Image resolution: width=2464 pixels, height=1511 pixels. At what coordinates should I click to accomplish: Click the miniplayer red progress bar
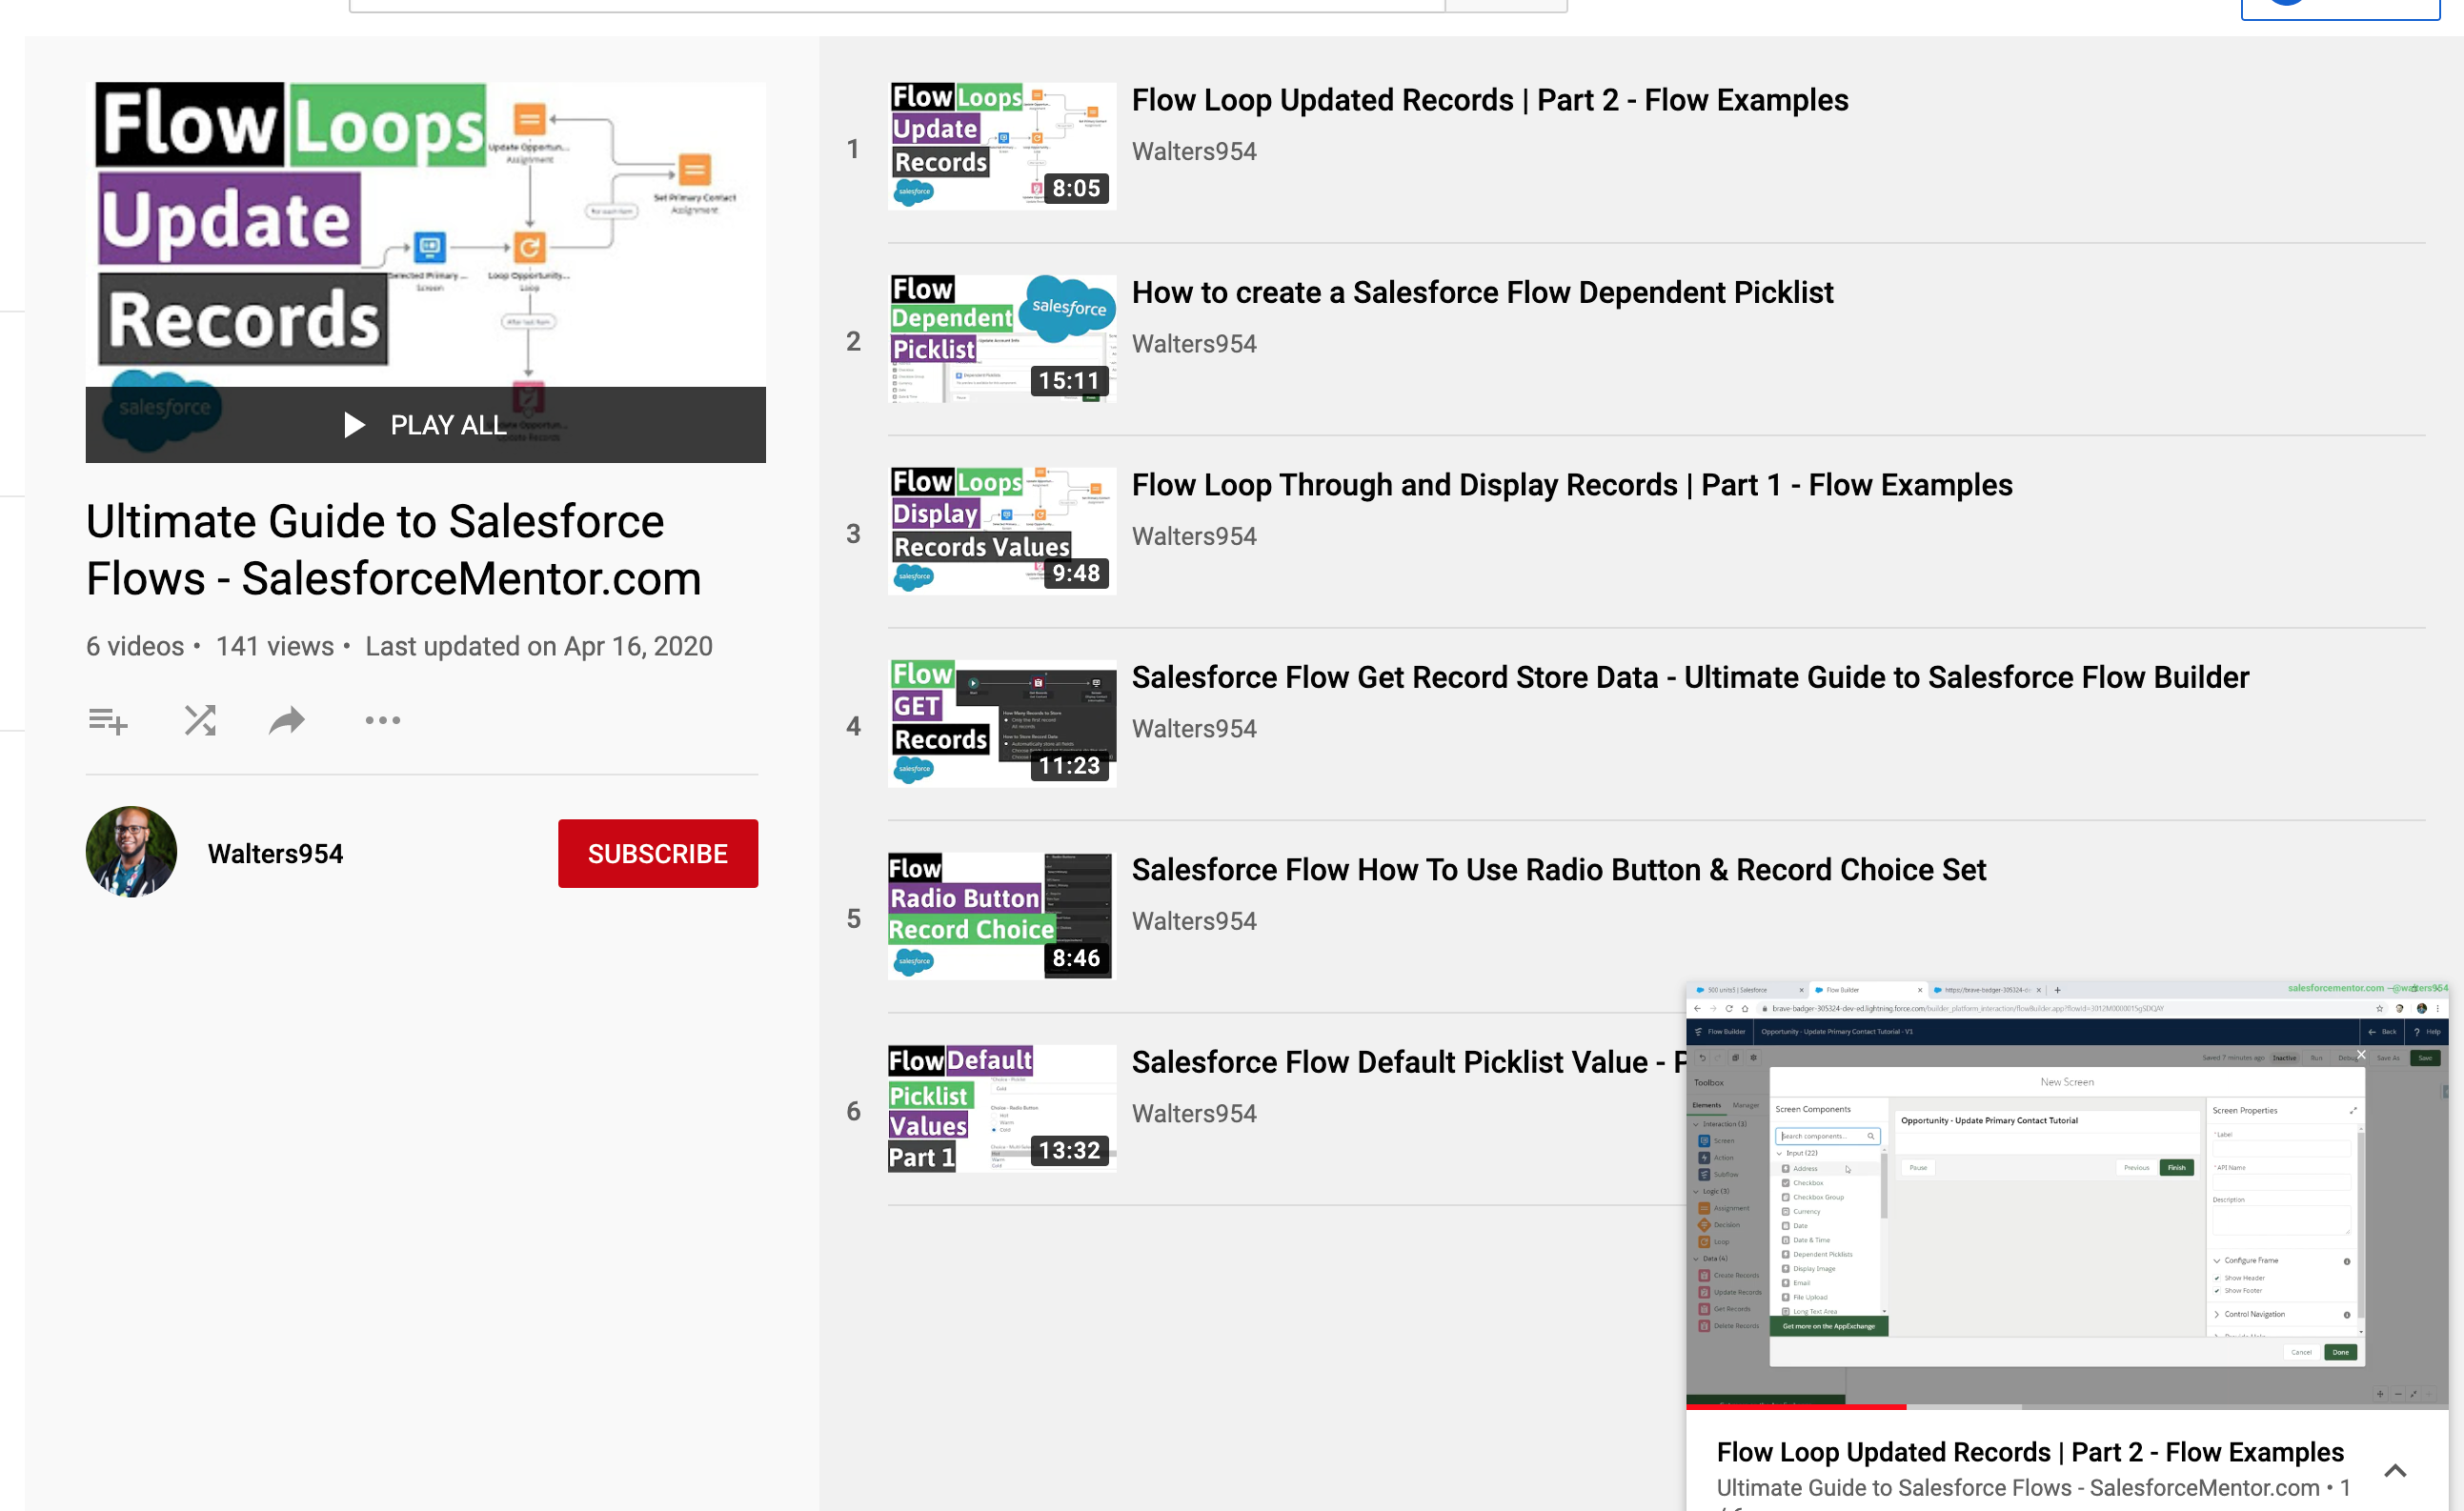1795,1407
